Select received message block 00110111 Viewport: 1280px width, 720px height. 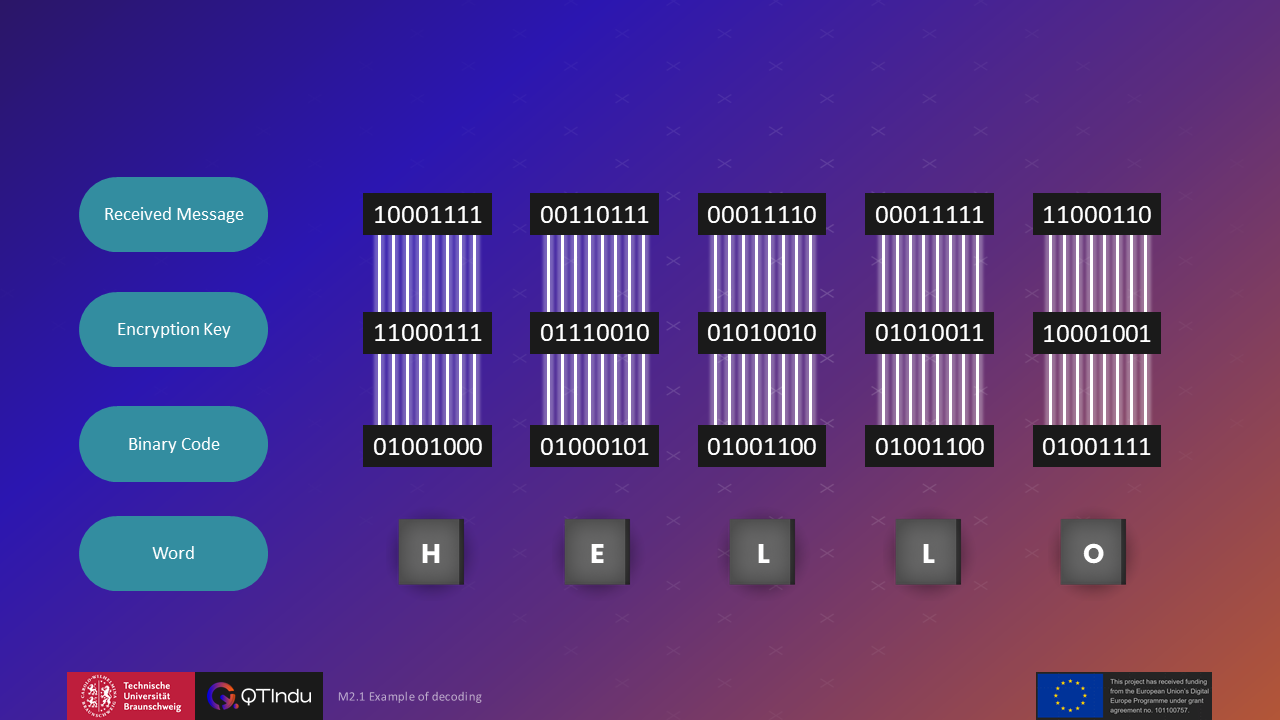coord(594,214)
